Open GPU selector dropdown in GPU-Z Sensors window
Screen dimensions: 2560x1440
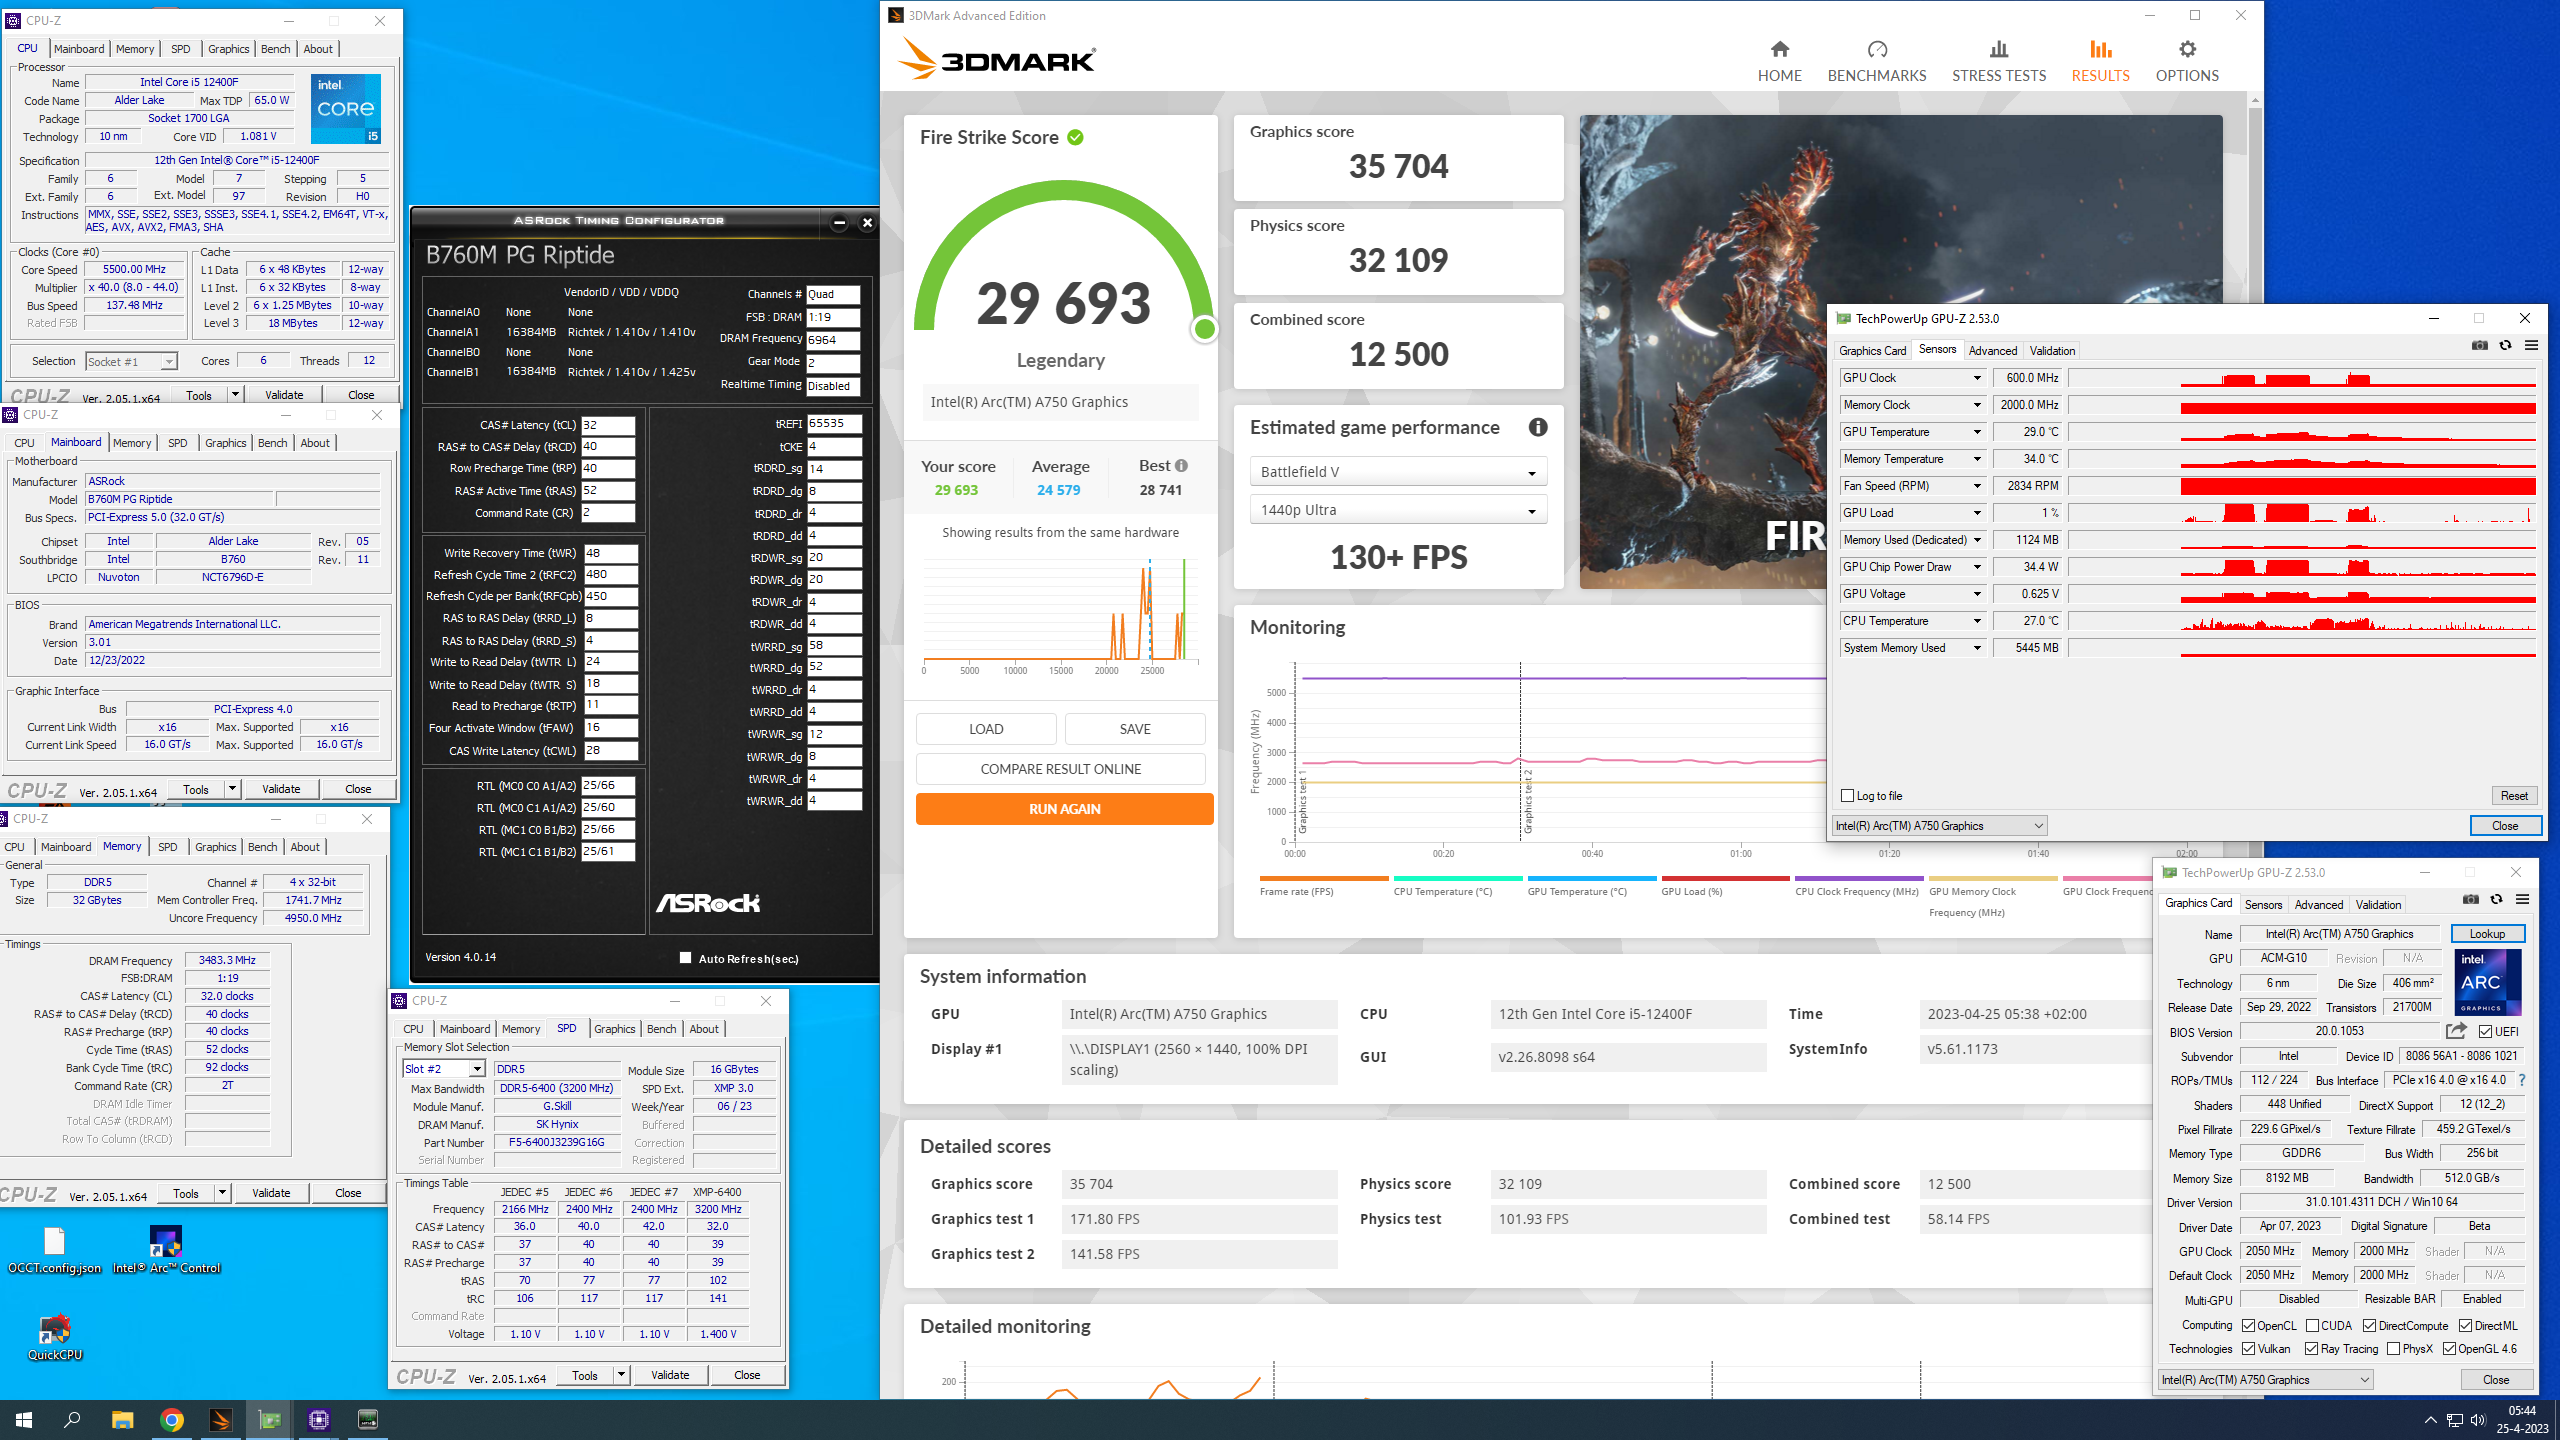(x=1939, y=826)
